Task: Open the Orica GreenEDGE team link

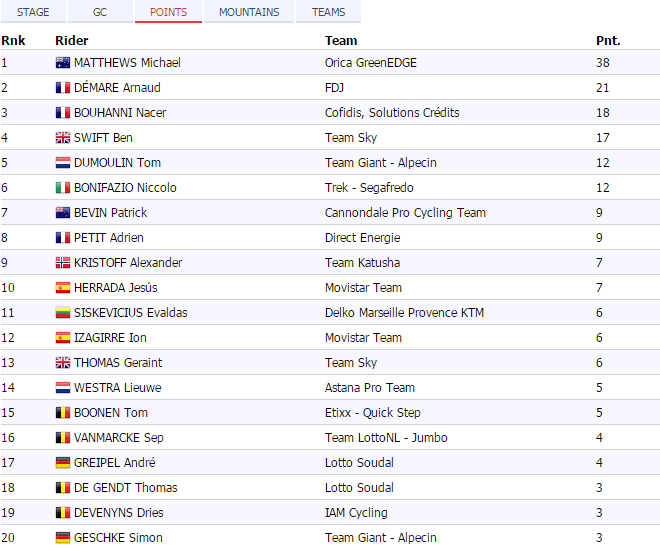Action: pos(371,63)
